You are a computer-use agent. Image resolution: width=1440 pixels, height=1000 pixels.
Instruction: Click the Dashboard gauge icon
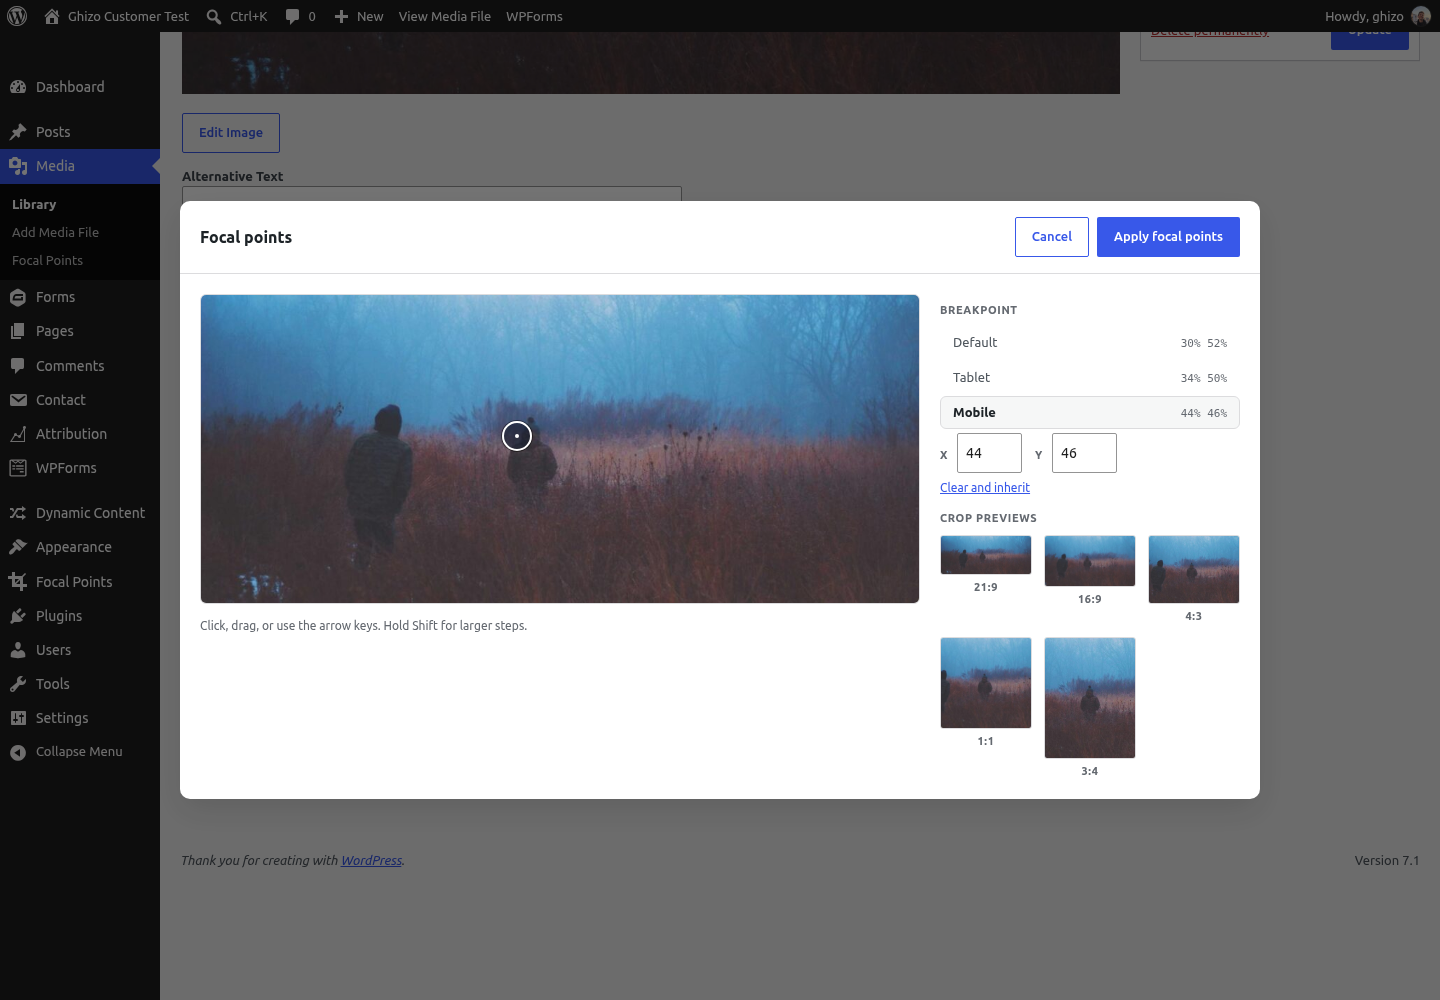18,87
